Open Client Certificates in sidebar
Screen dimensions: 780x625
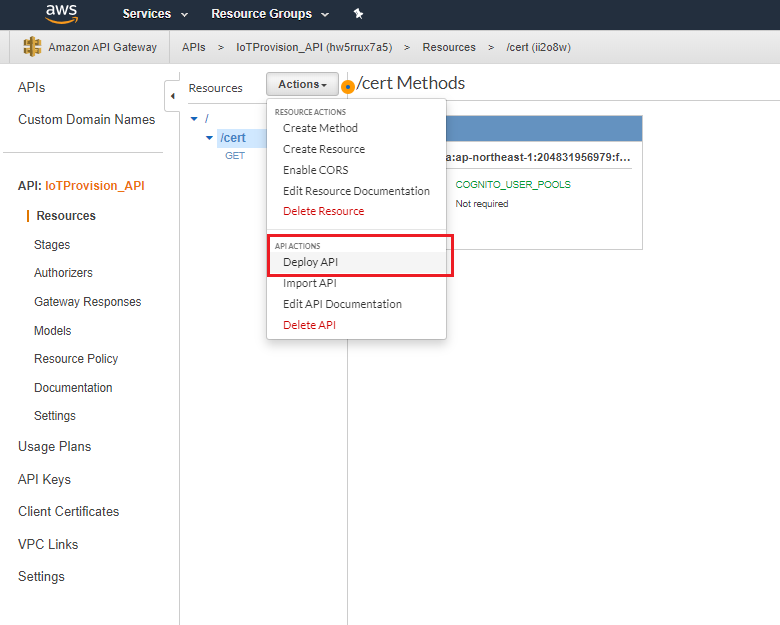click(69, 512)
